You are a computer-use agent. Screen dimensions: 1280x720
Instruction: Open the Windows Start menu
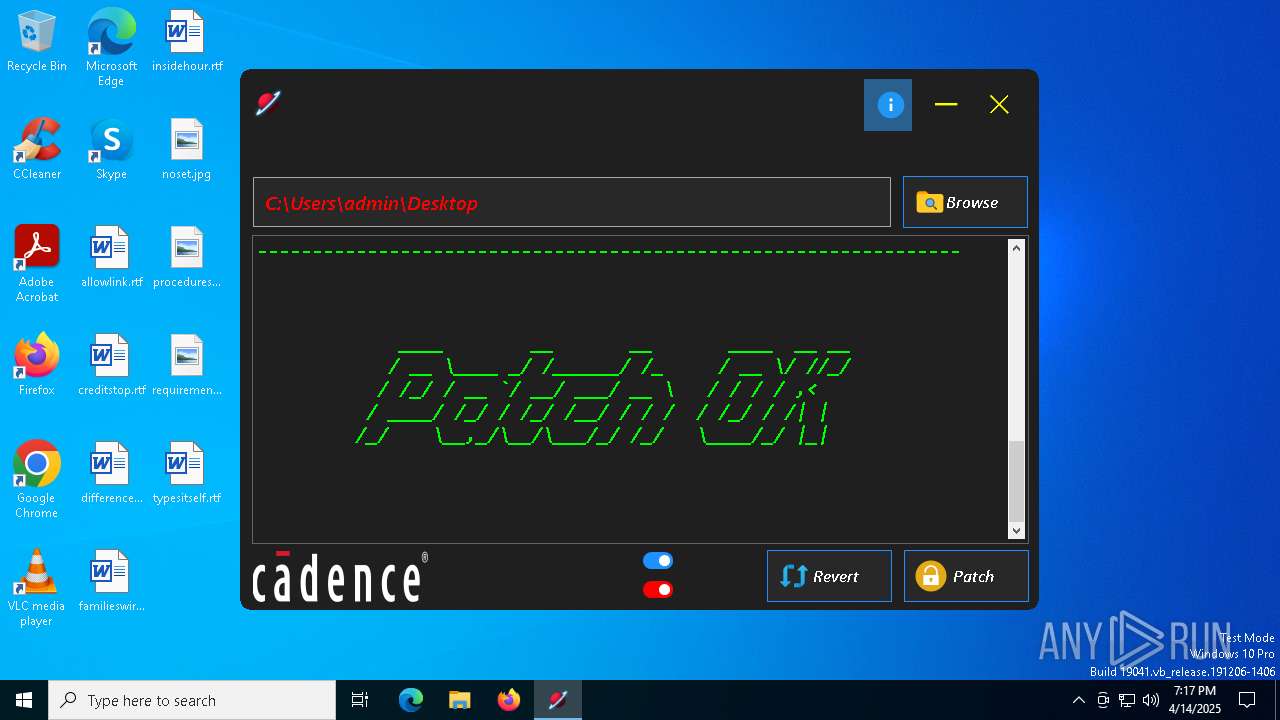click(x=24, y=700)
